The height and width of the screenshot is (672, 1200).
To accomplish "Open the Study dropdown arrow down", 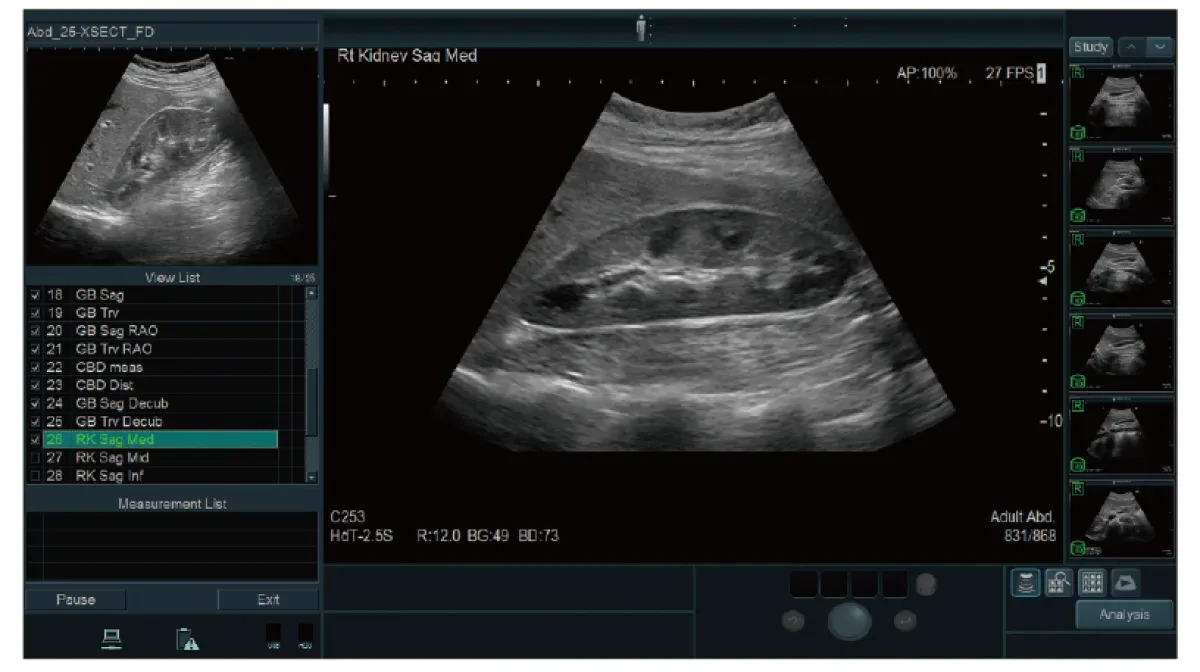I will [1160, 47].
